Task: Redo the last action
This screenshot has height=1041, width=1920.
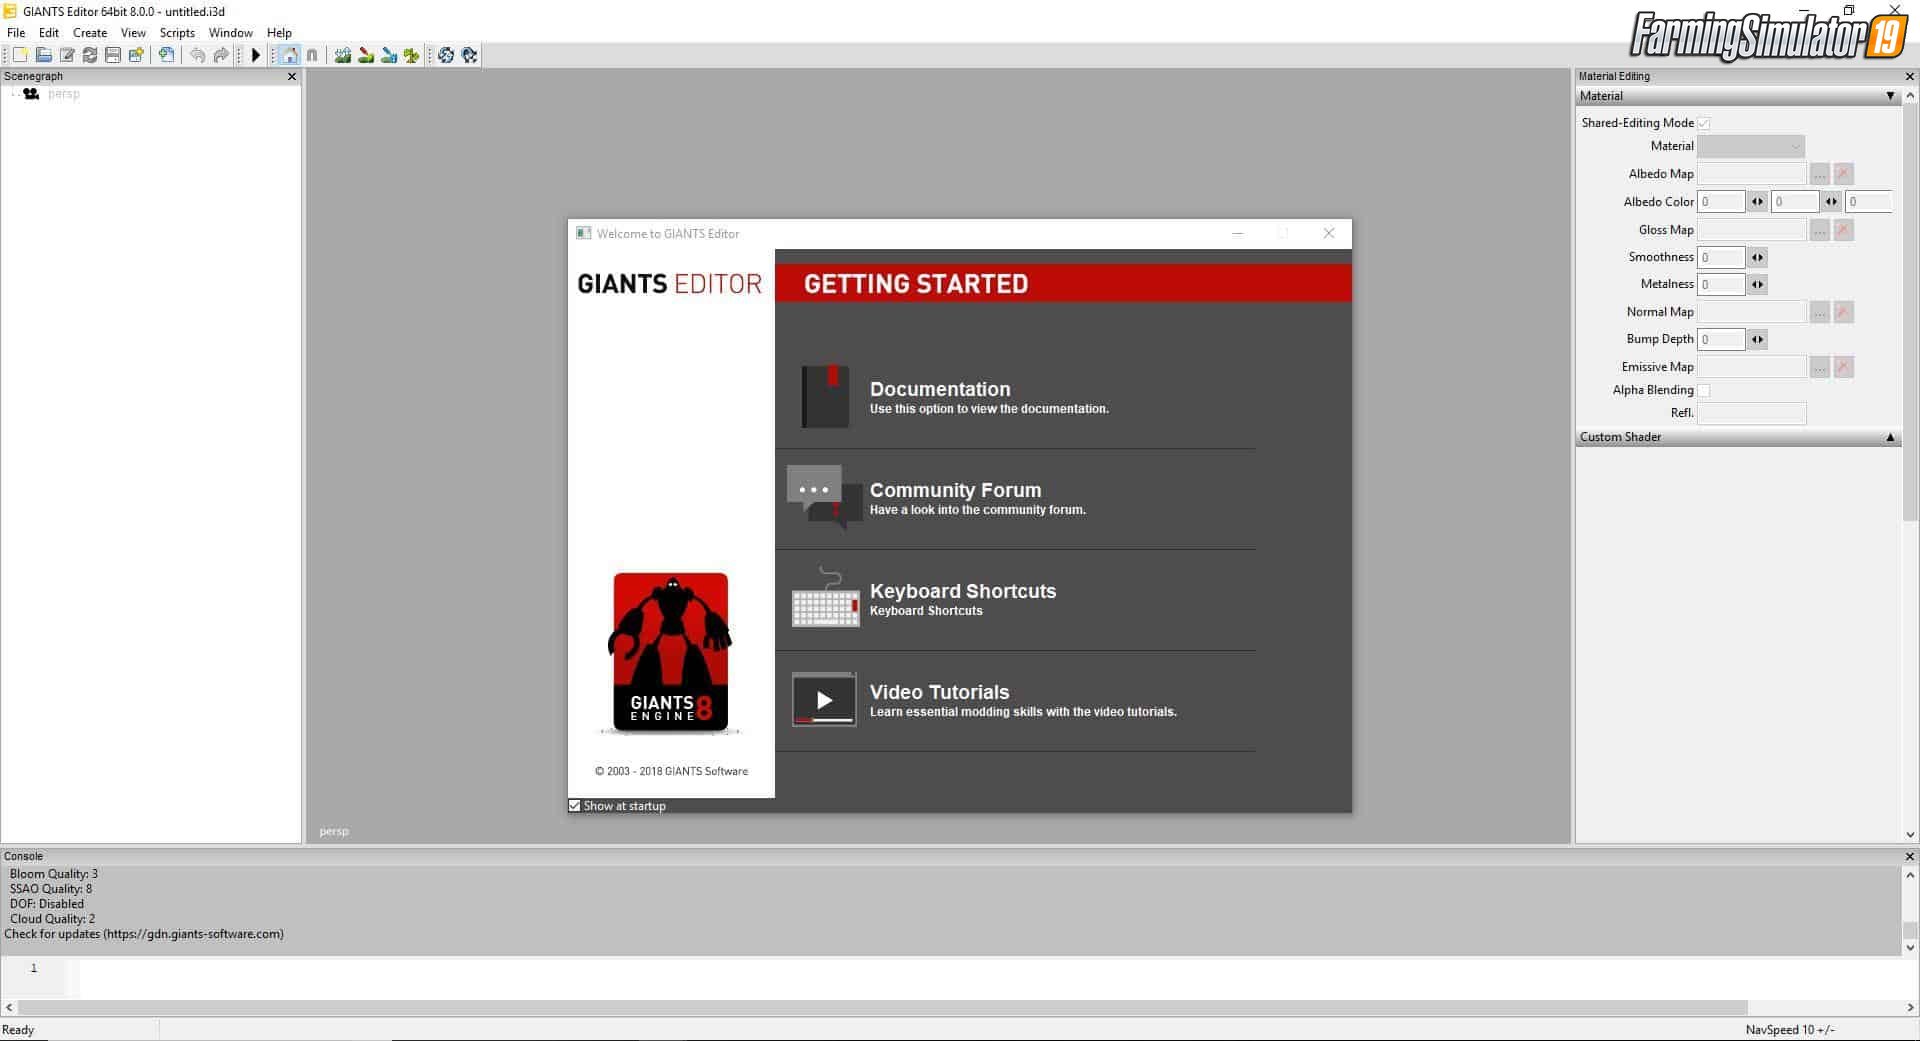Action: point(220,55)
